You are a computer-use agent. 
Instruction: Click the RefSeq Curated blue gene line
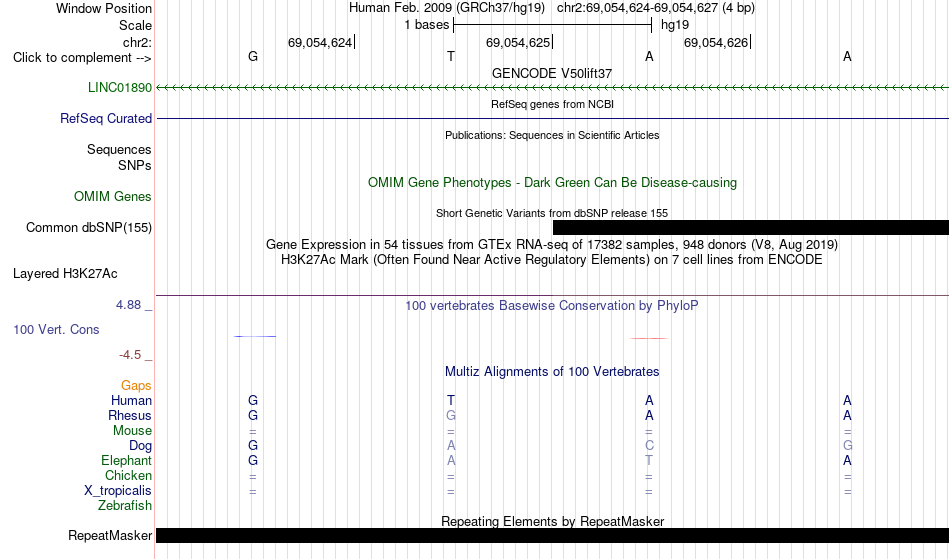tap(552, 118)
